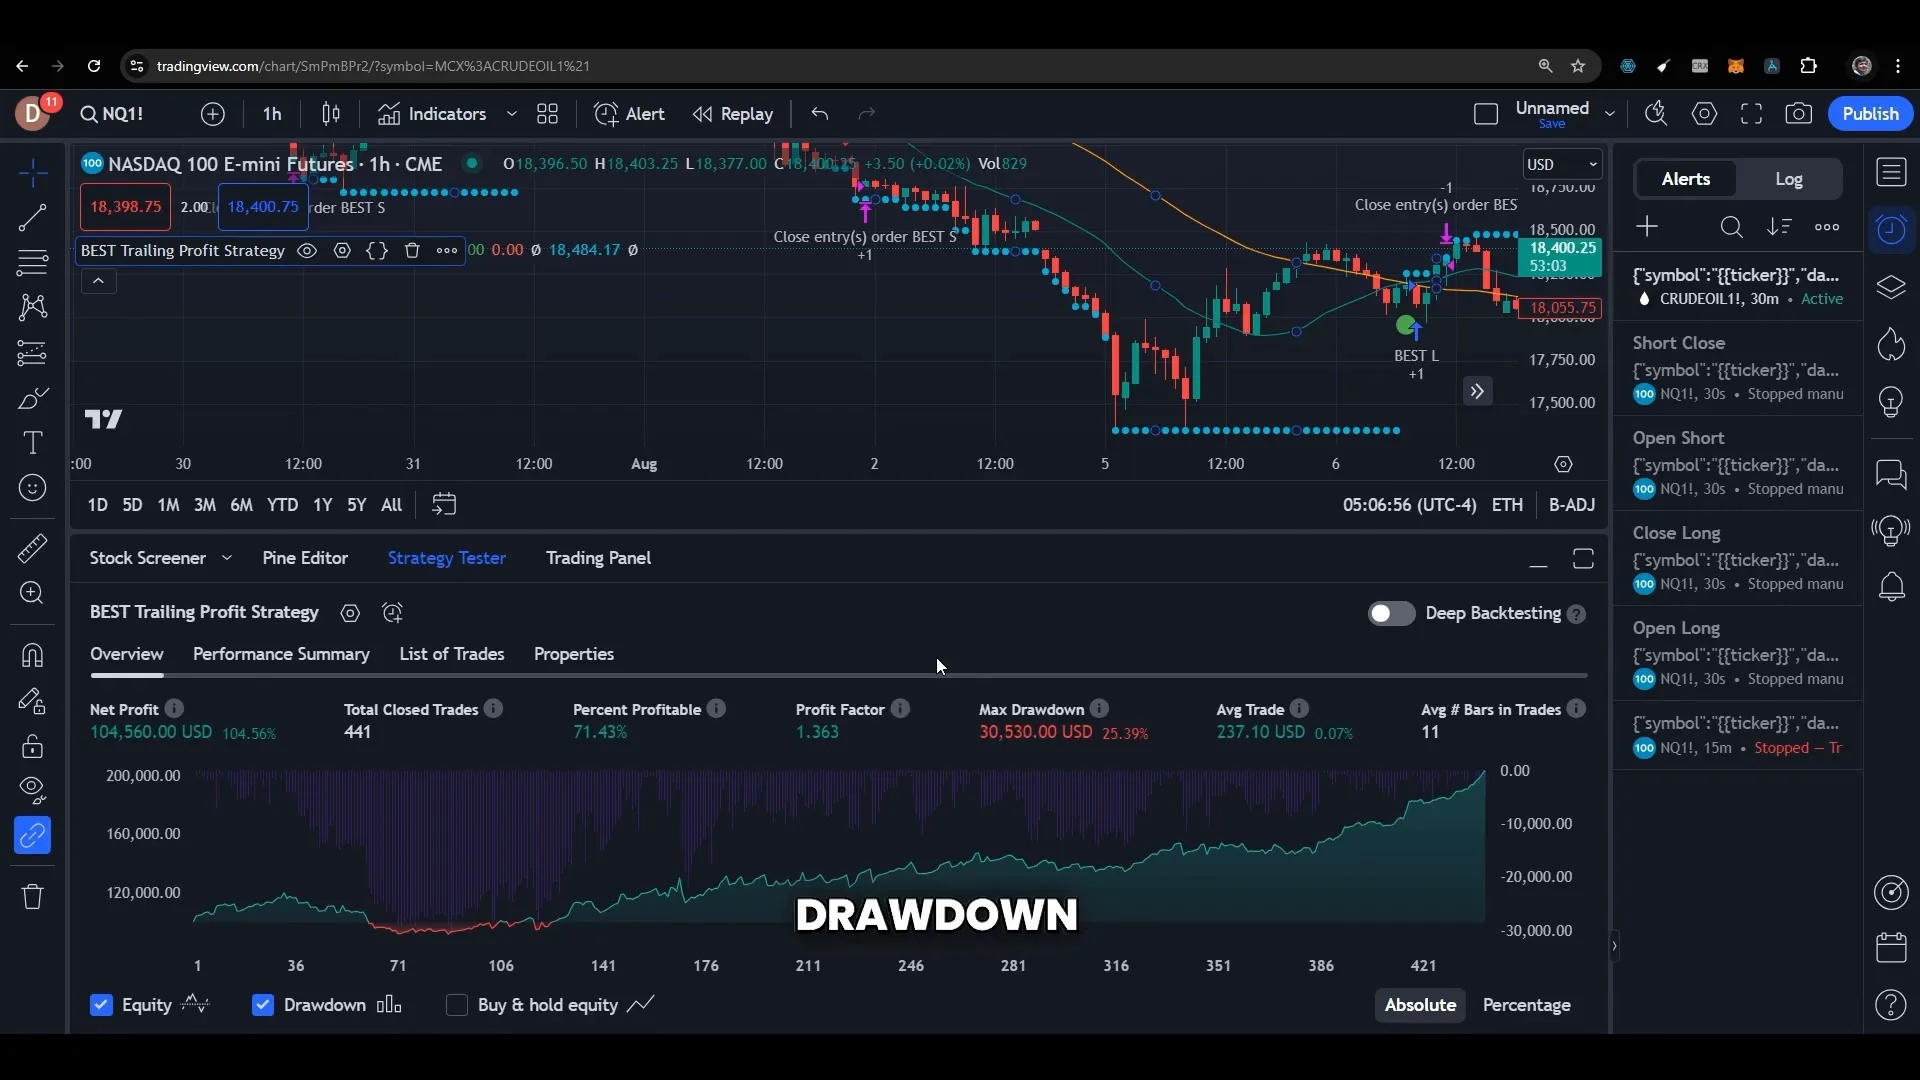Expand the Unnamed layout dropdown
Viewport: 1920px width, 1080px height.
[x=1610, y=114]
